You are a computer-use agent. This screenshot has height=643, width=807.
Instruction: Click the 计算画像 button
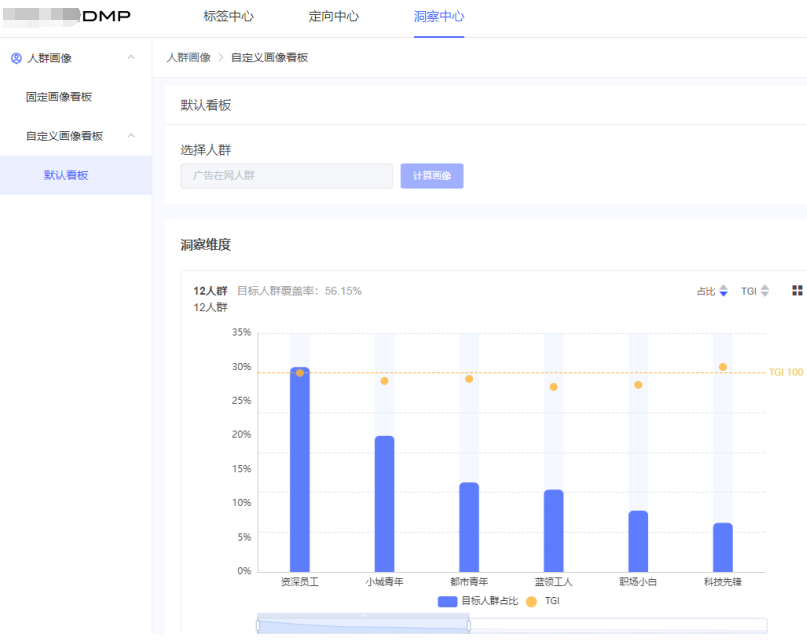432,176
